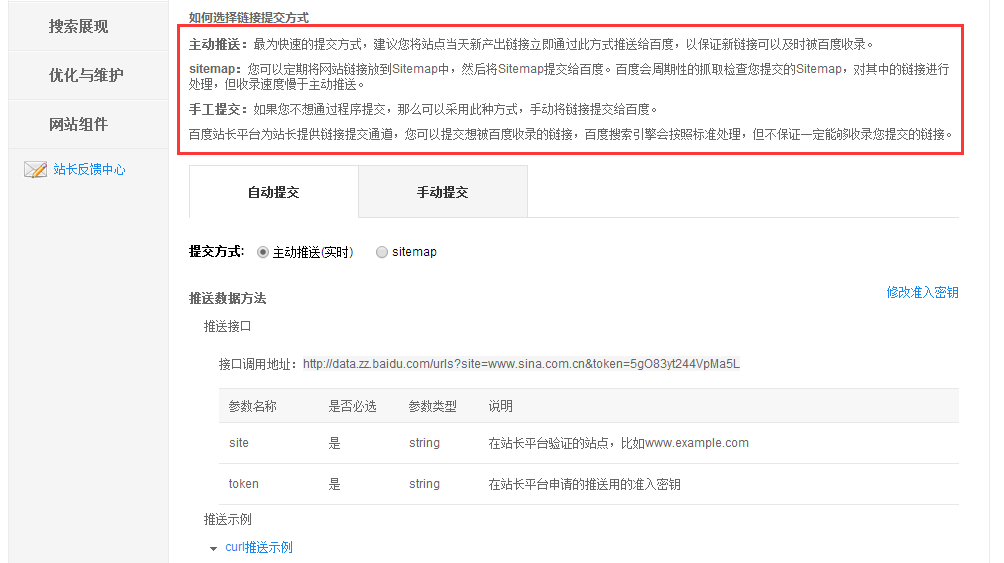
Task: Open the 站长反馈中心 link
Action: pyautogui.click(x=89, y=170)
